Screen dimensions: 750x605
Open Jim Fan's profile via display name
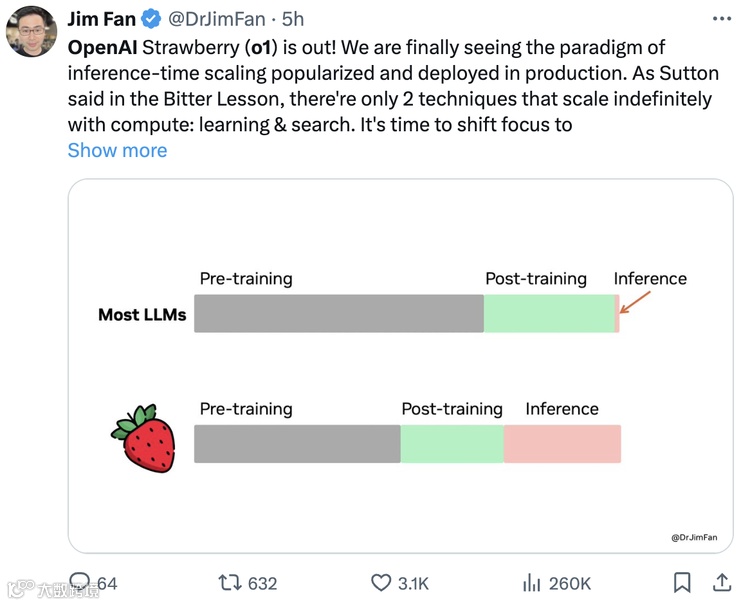pyautogui.click(x=101, y=19)
